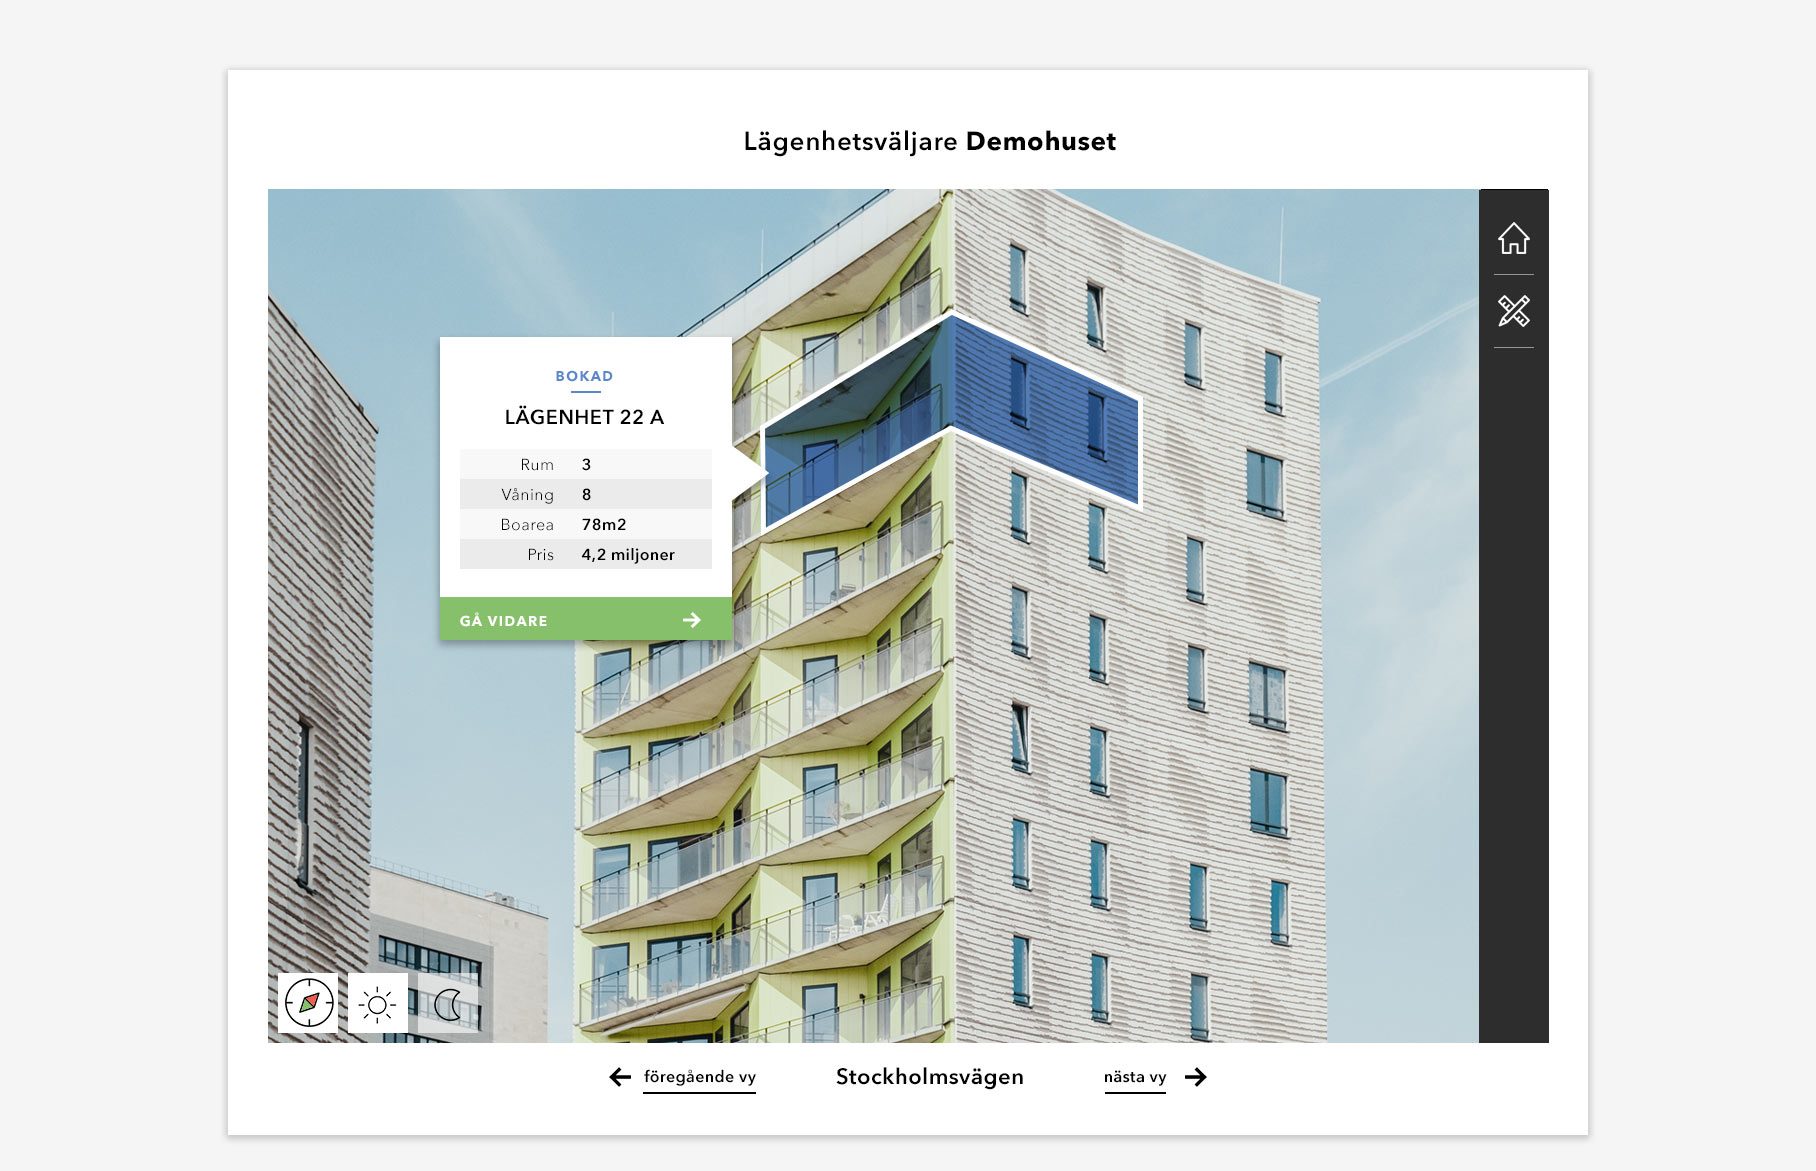The height and width of the screenshot is (1171, 1816).
Task: Open the pencil and ruler design tool
Action: [1513, 311]
